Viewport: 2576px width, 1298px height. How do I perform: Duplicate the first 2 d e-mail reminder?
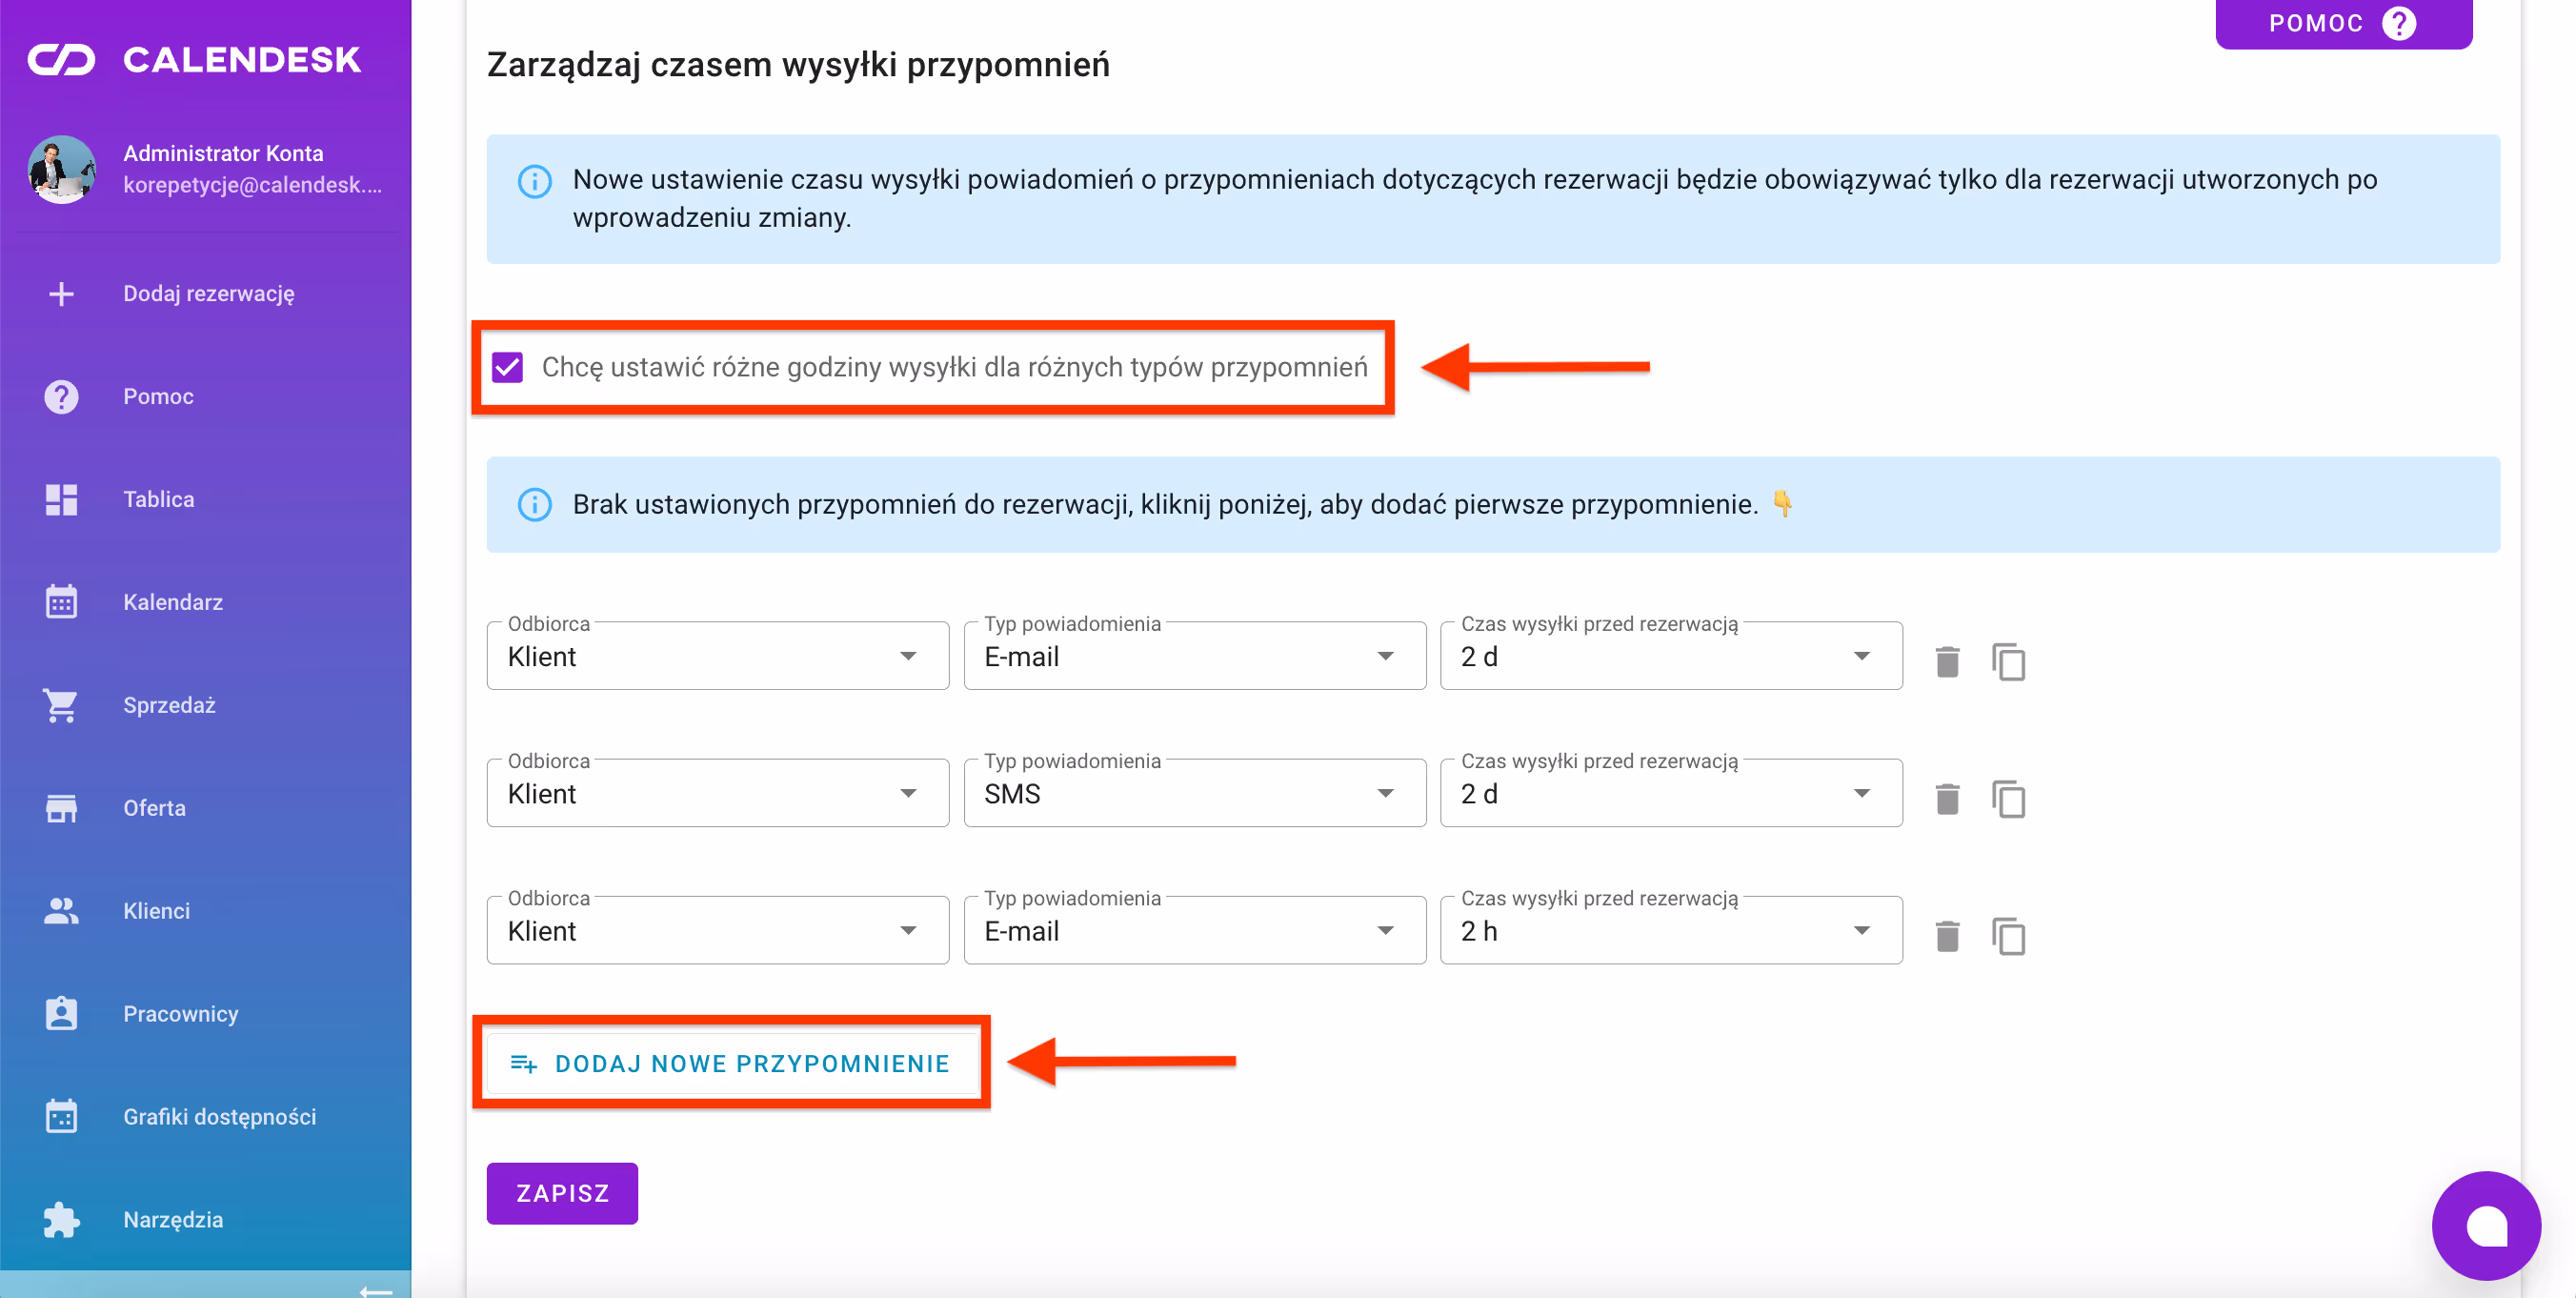tap(2008, 661)
